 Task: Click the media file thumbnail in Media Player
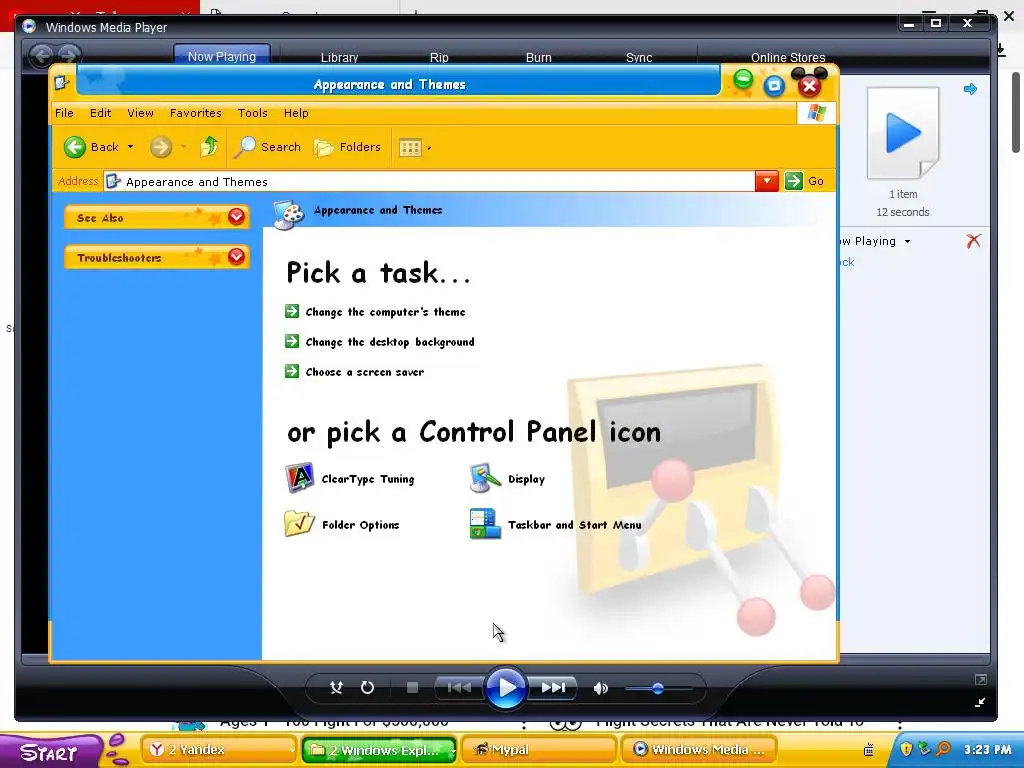point(903,133)
